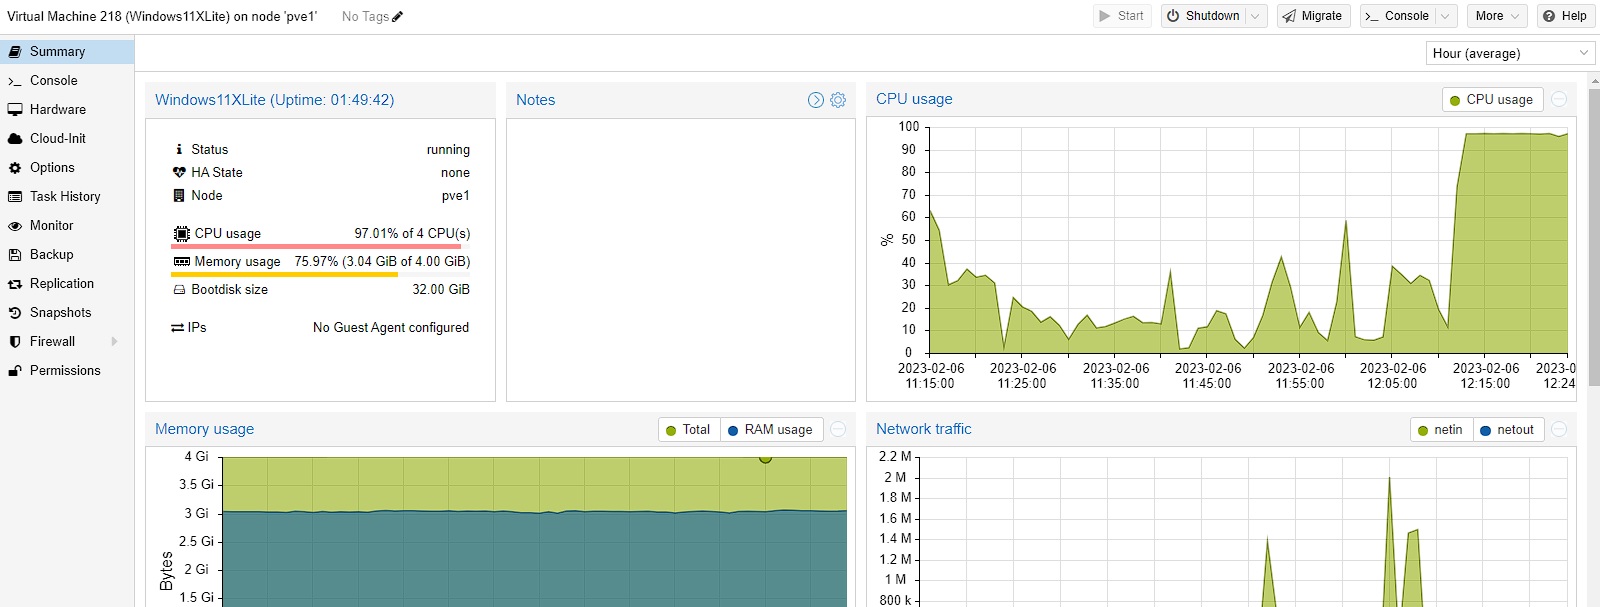Click the Shutdown button
1600x607 pixels.
(x=1203, y=16)
